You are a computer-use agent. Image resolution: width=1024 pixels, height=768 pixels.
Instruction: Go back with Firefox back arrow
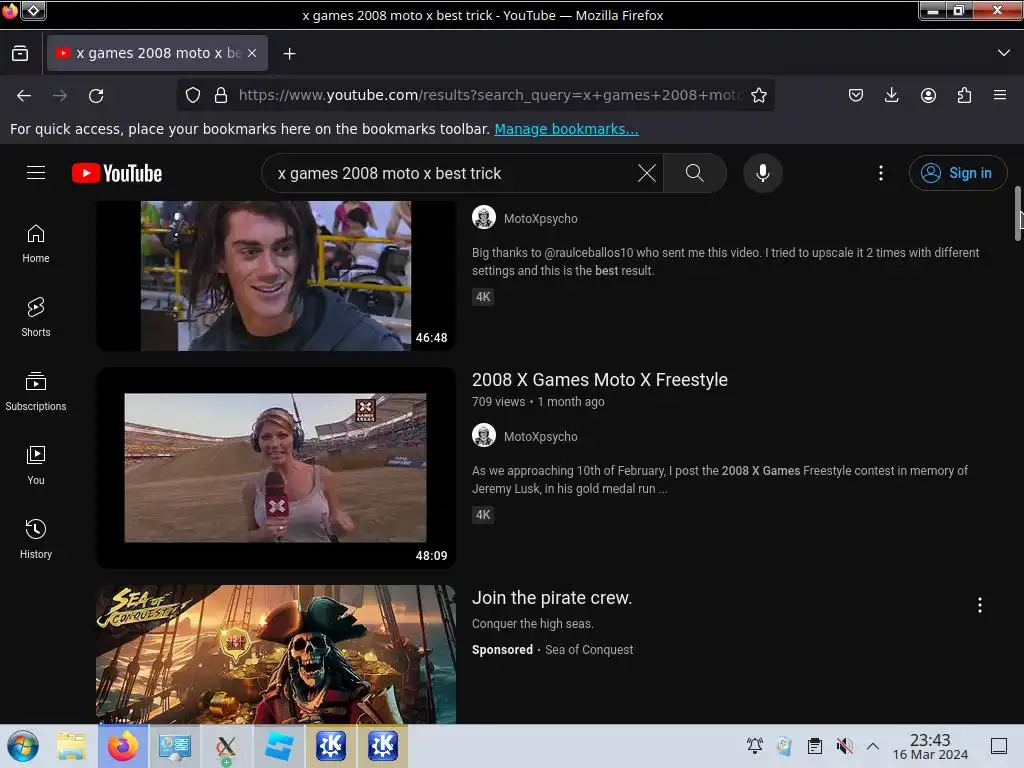[24, 95]
